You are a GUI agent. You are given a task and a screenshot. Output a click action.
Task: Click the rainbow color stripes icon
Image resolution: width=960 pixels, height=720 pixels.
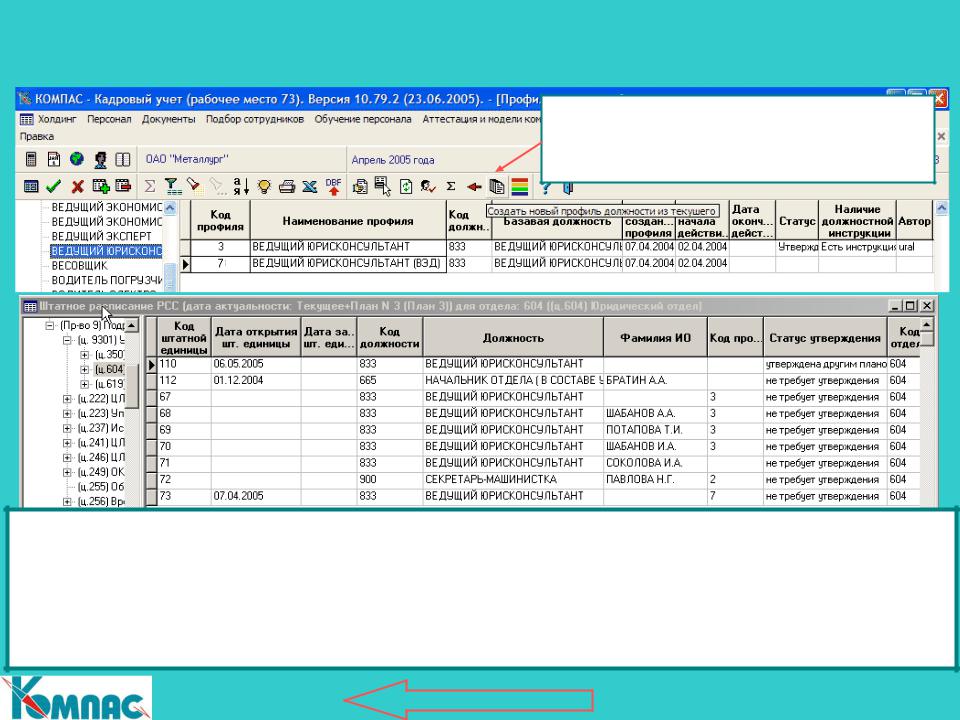520,186
